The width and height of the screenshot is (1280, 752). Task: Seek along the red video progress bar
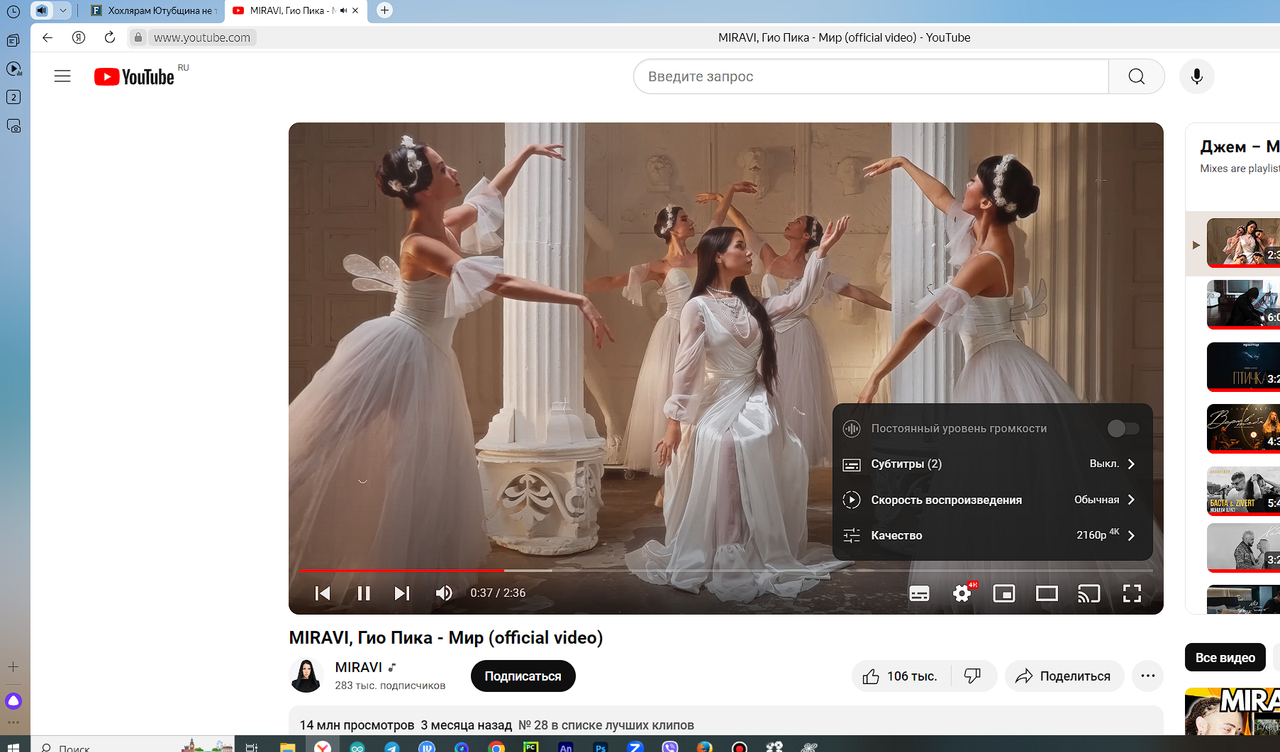tap(726, 570)
